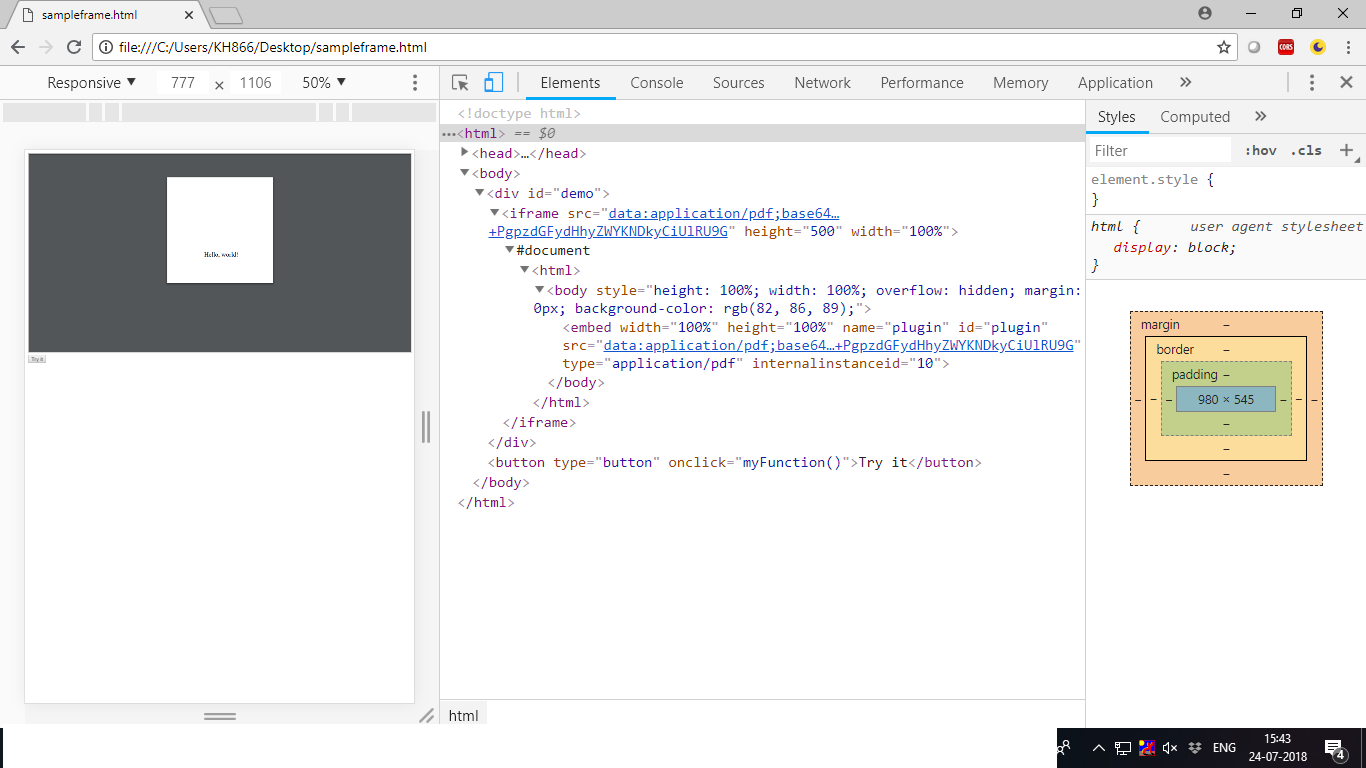Open the Computed styles tab
The image size is (1366, 768).
coord(1194,117)
